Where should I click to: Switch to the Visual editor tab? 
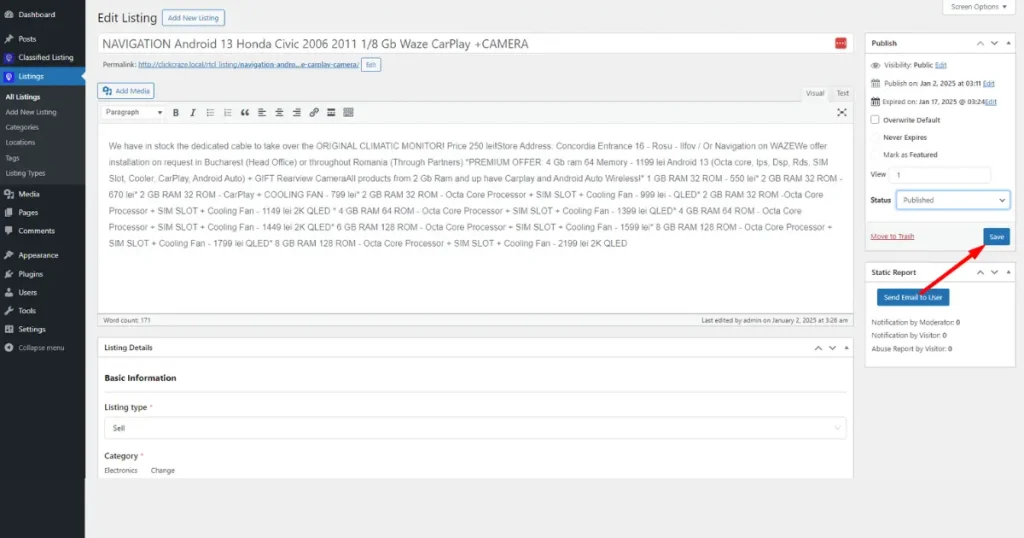815,93
